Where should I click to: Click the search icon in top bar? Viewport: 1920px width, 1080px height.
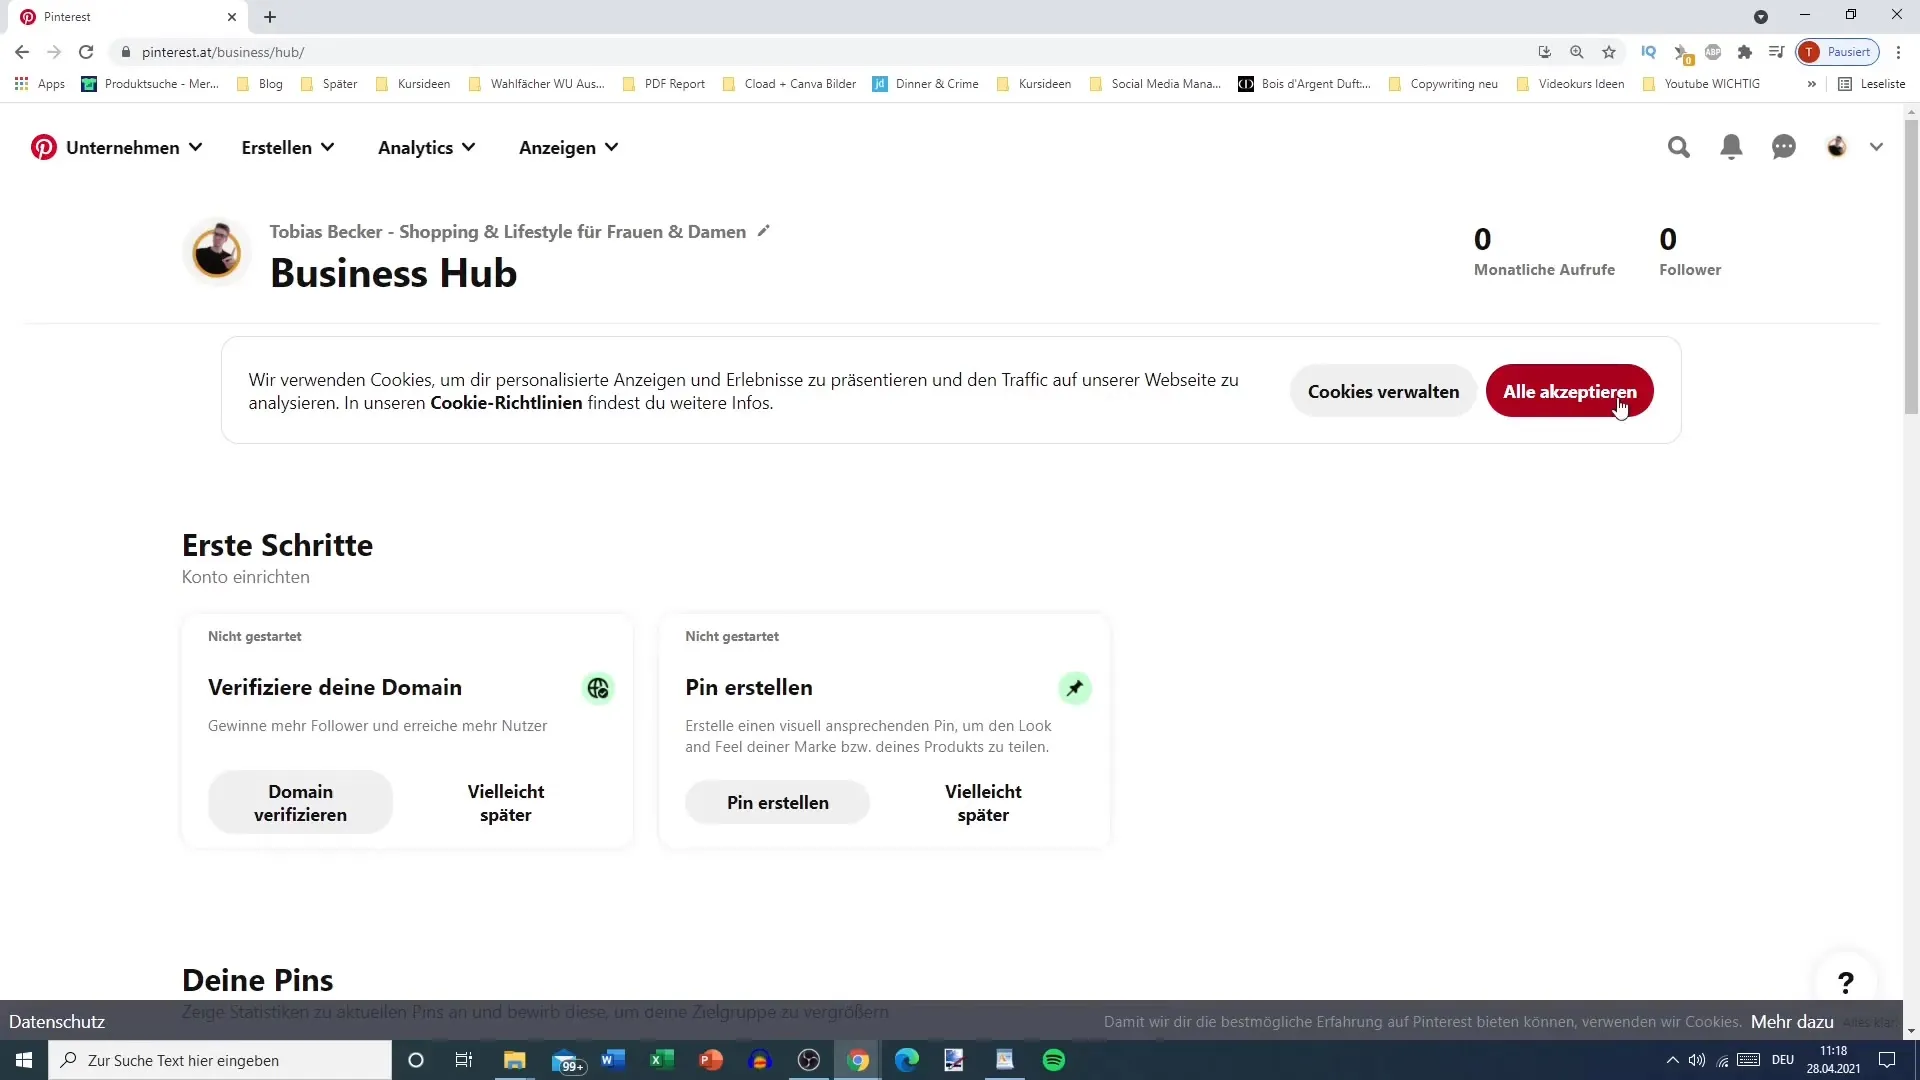click(1679, 146)
